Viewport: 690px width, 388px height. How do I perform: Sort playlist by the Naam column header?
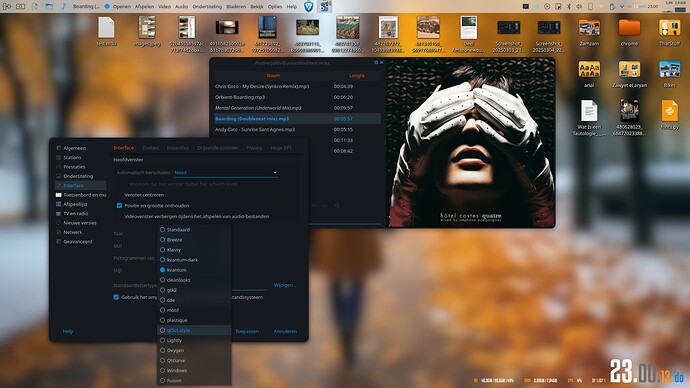tap(273, 76)
